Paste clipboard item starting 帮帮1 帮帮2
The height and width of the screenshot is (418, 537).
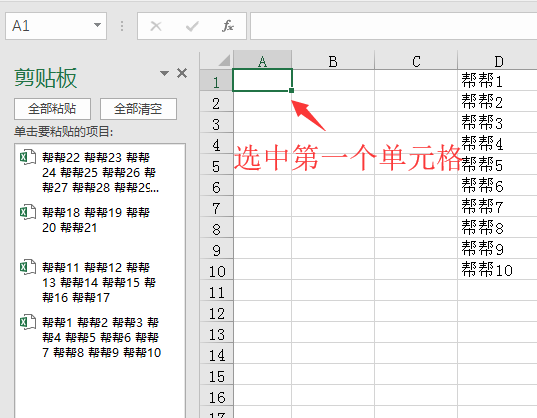click(100, 338)
